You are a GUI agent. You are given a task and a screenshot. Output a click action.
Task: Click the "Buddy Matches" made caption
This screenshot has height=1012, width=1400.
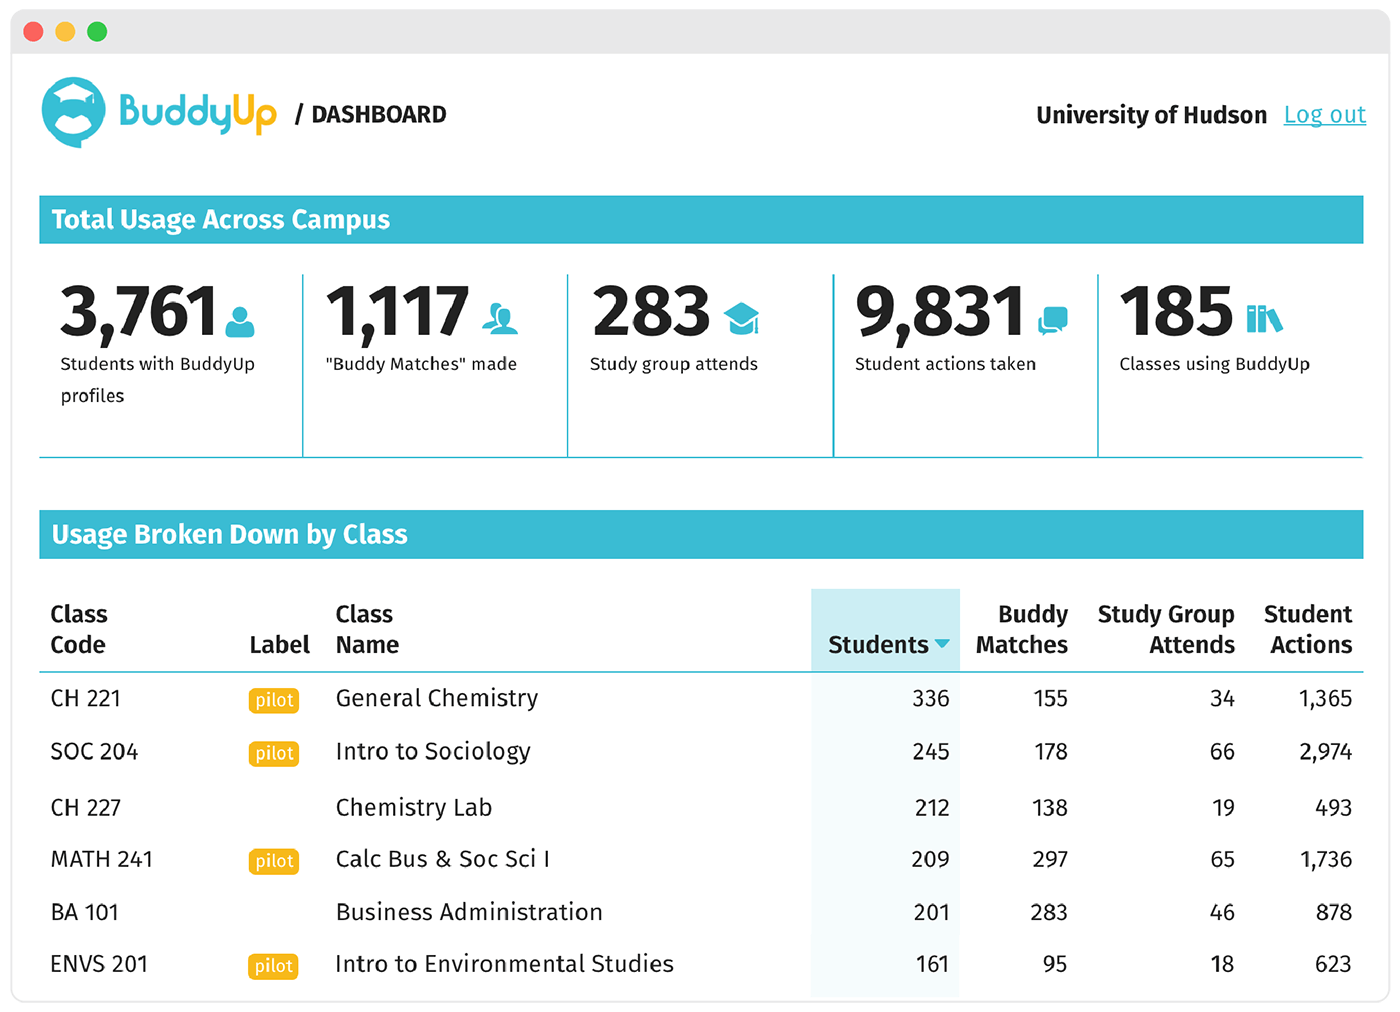tap(421, 364)
